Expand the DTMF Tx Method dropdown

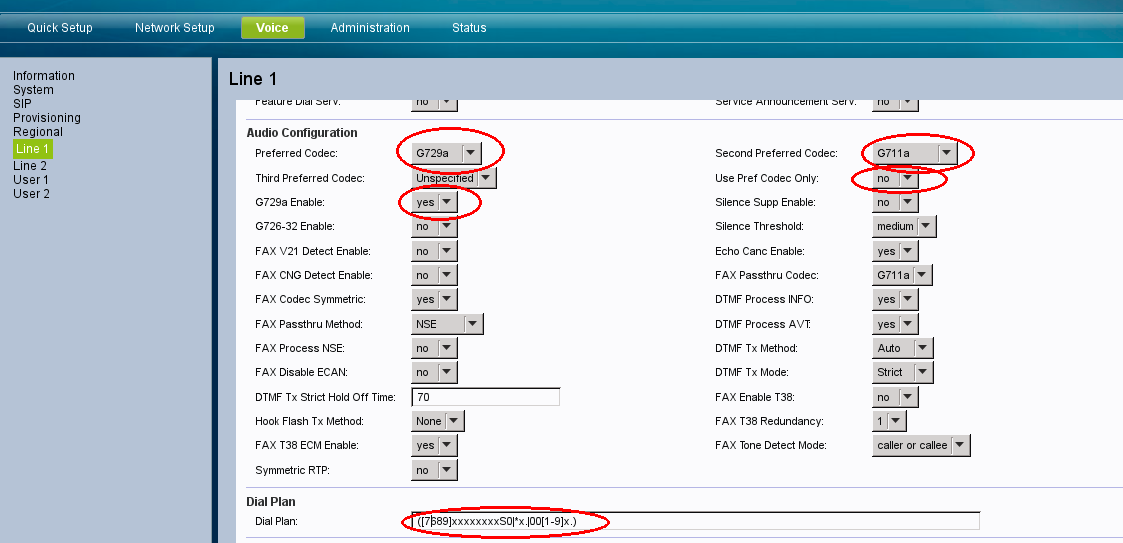[902, 348]
